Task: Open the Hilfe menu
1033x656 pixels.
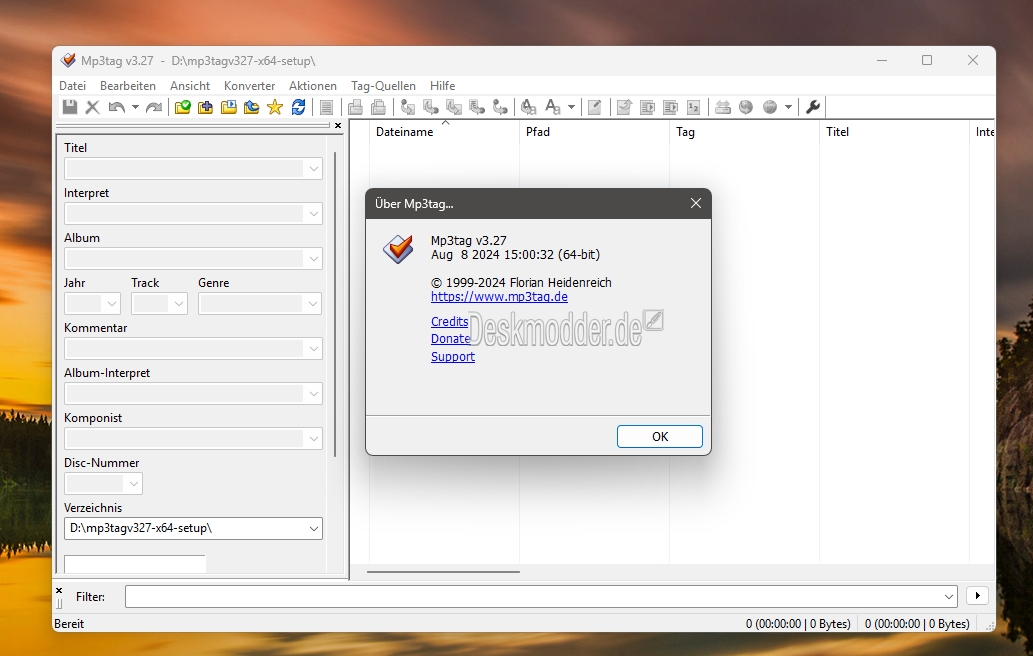Action: [442, 86]
